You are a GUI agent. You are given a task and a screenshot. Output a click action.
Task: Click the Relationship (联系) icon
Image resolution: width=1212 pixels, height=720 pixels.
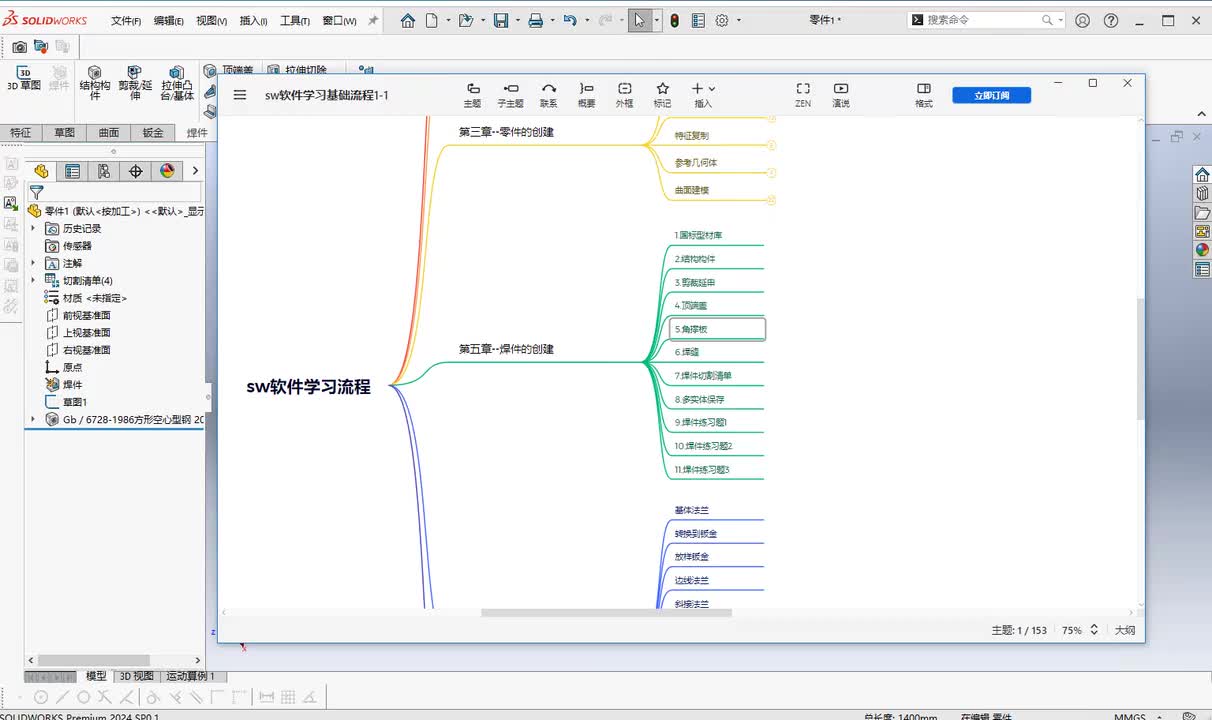pyautogui.click(x=549, y=95)
